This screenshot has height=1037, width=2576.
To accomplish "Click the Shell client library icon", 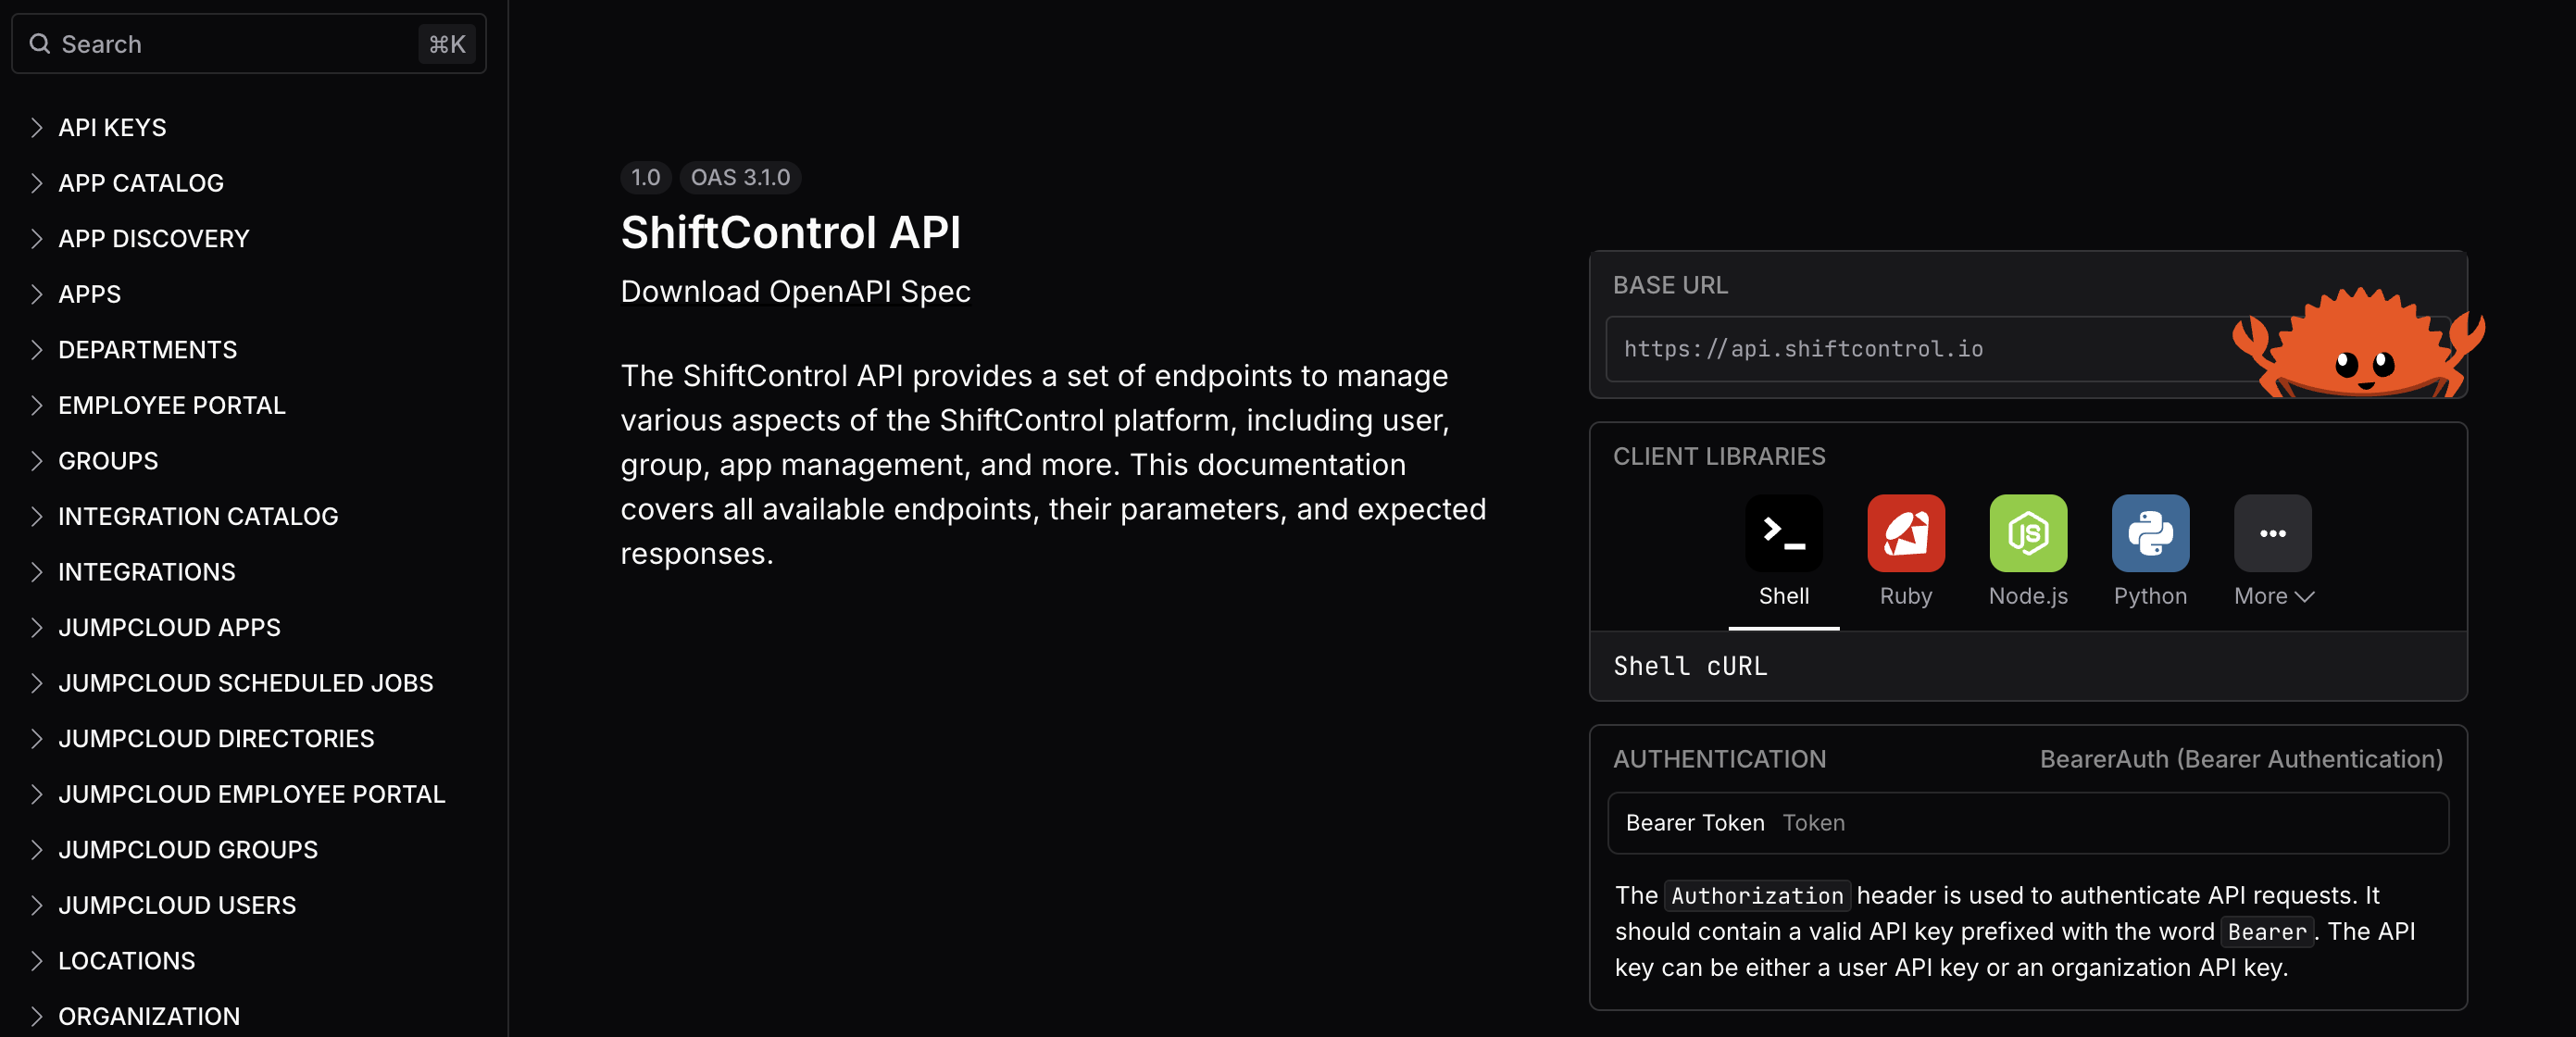I will pos(1784,532).
